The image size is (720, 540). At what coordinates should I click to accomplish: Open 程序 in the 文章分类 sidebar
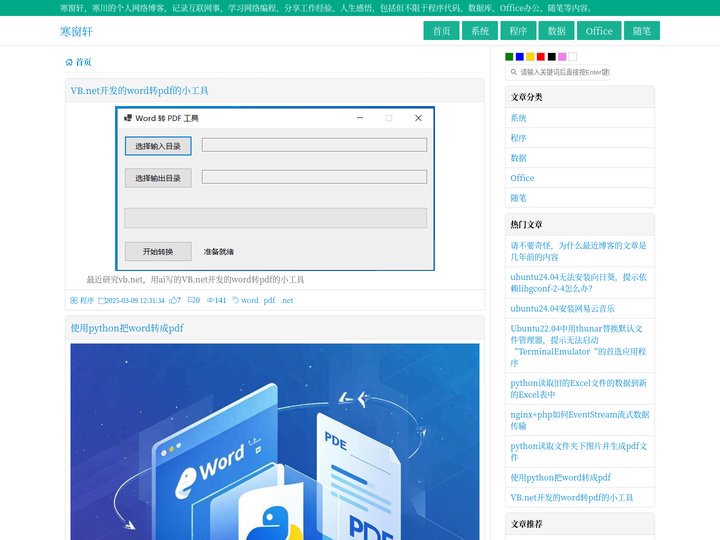tap(518, 138)
